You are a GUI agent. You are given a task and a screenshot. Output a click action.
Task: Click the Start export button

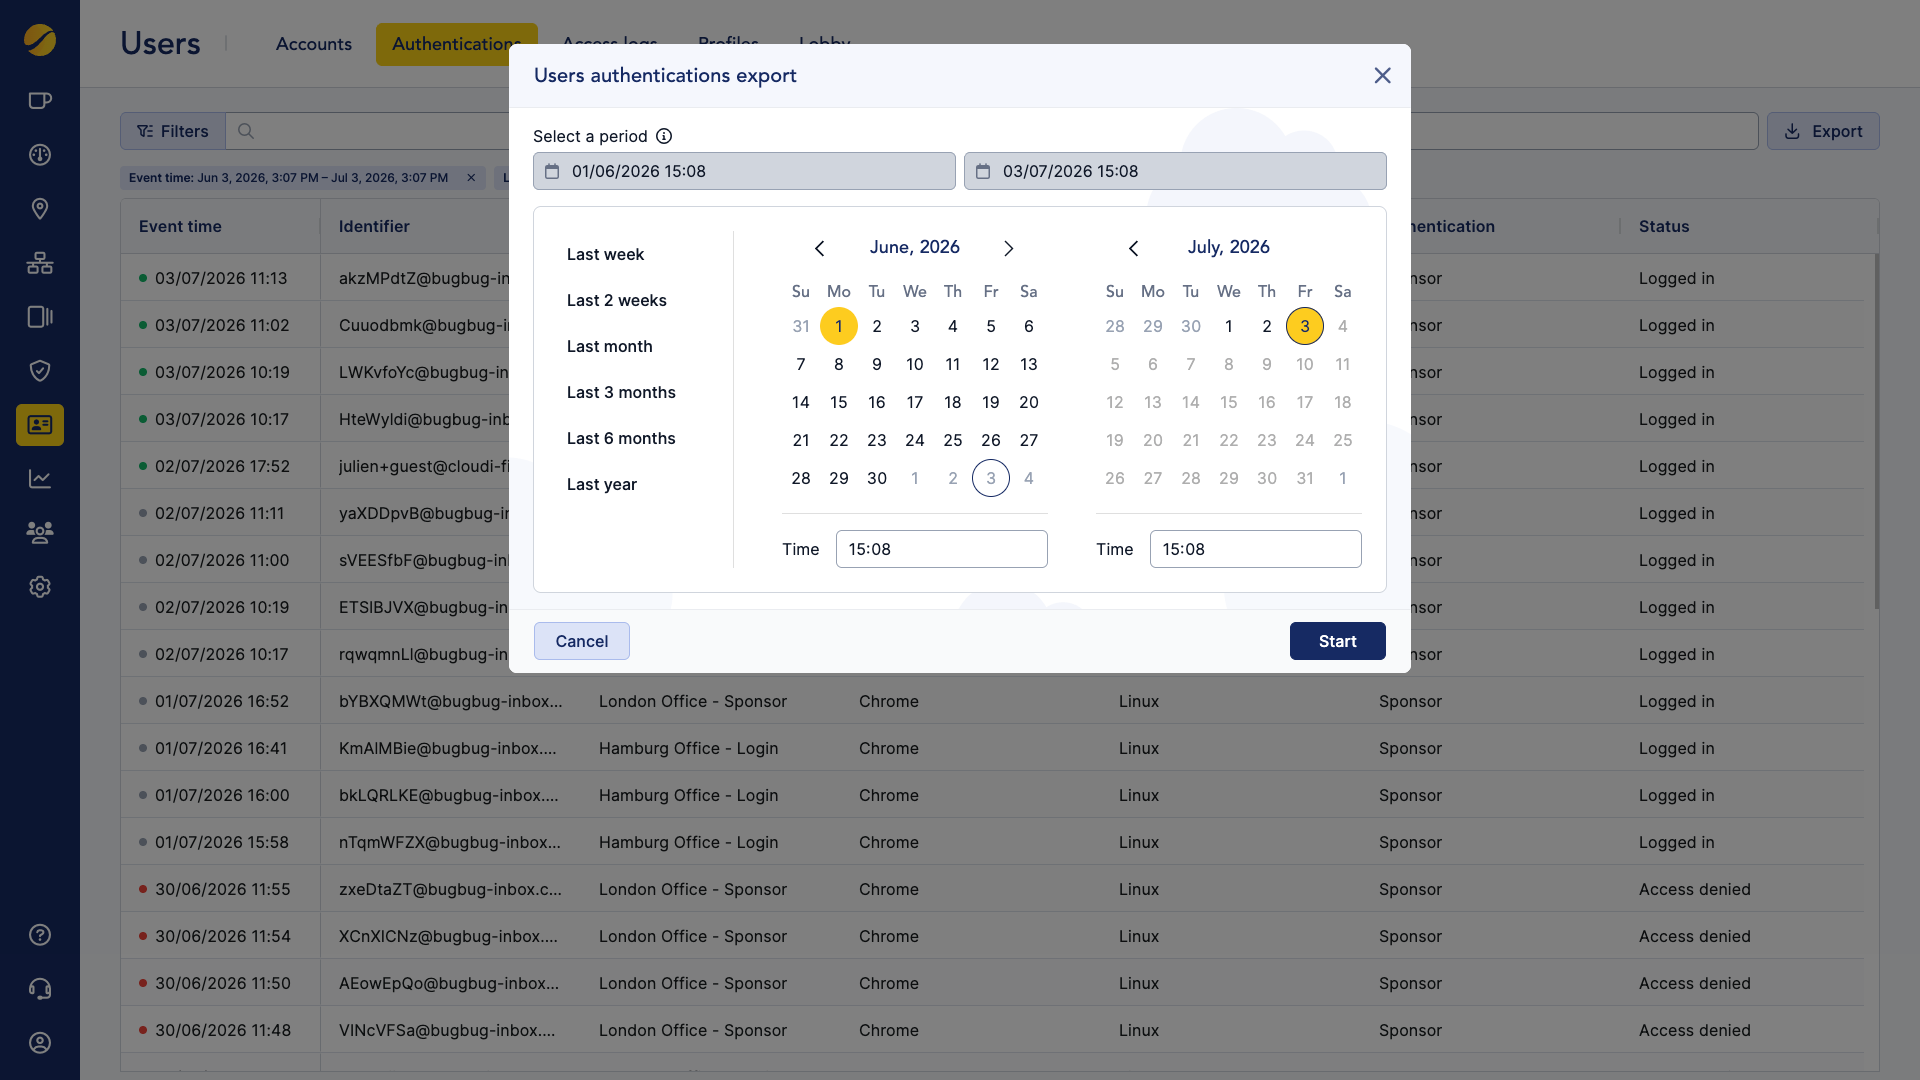tap(1337, 641)
